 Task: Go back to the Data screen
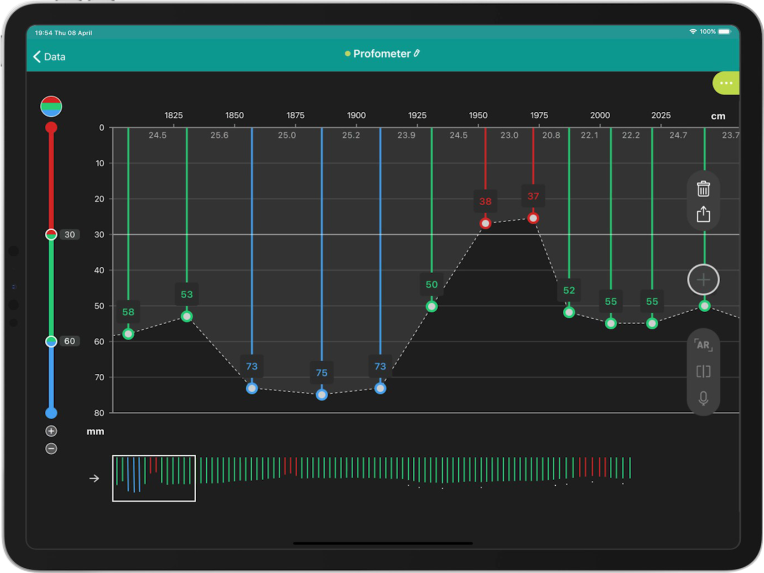49,57
